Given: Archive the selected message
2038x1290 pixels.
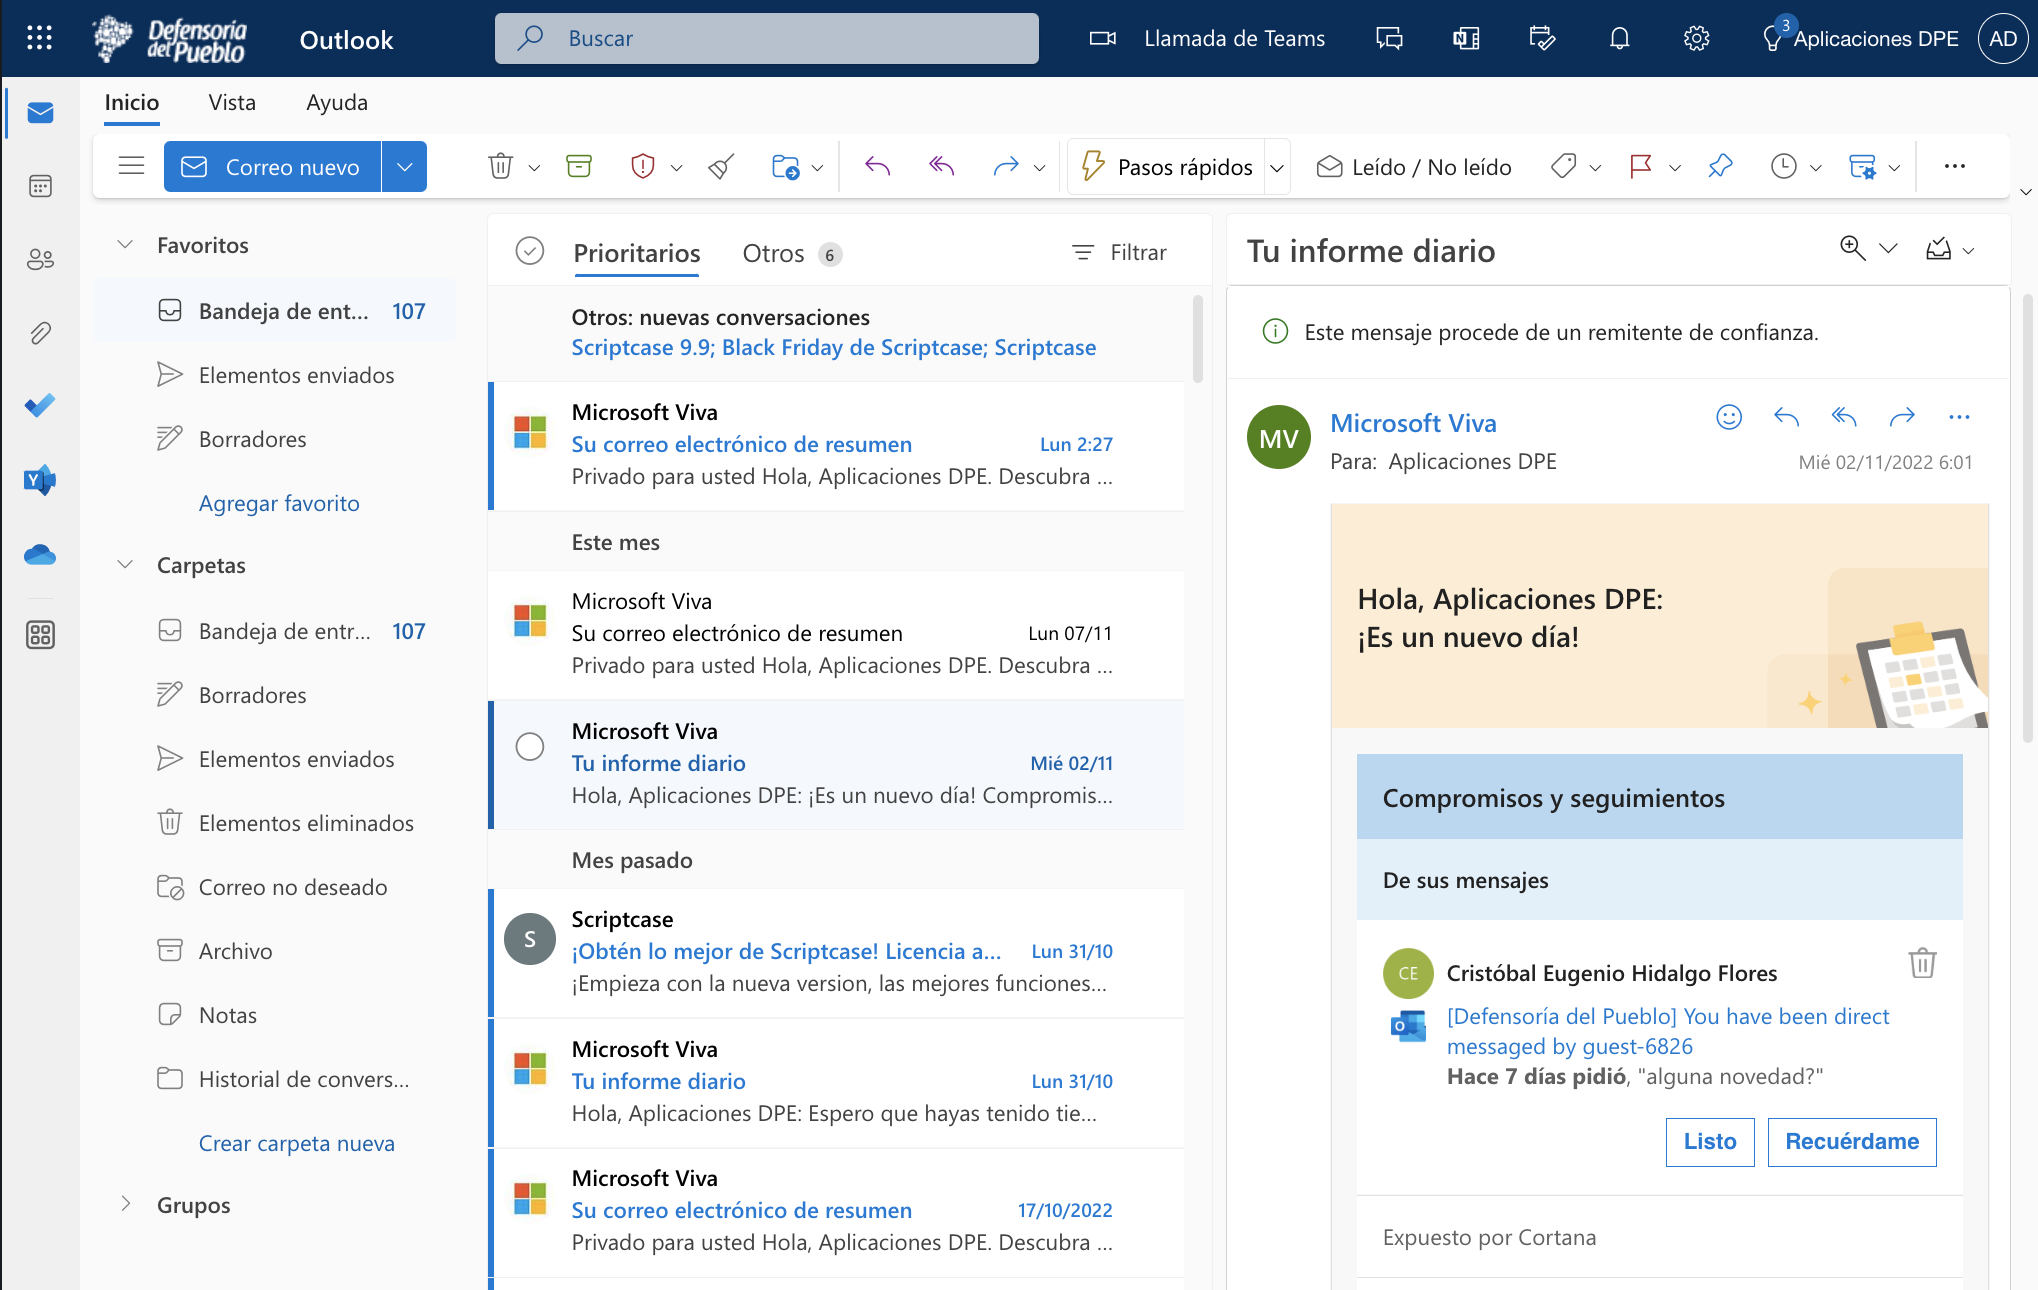Looking at the screenshot, I should [579, 166].
